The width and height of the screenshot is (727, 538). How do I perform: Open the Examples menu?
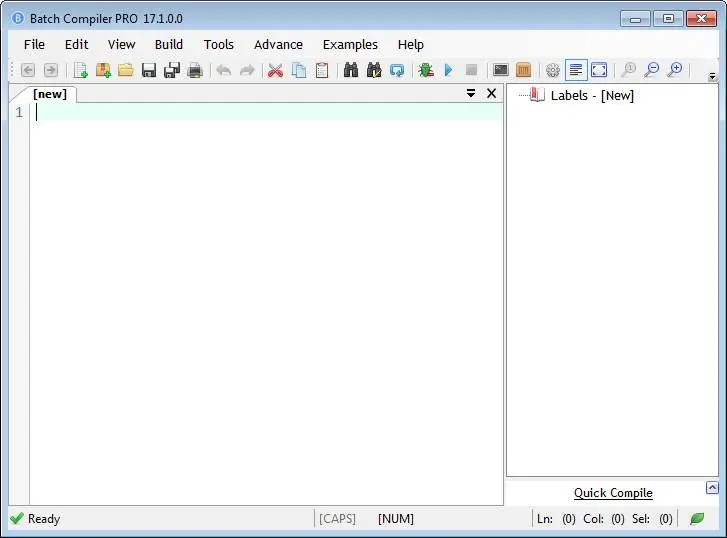(350, 45)
